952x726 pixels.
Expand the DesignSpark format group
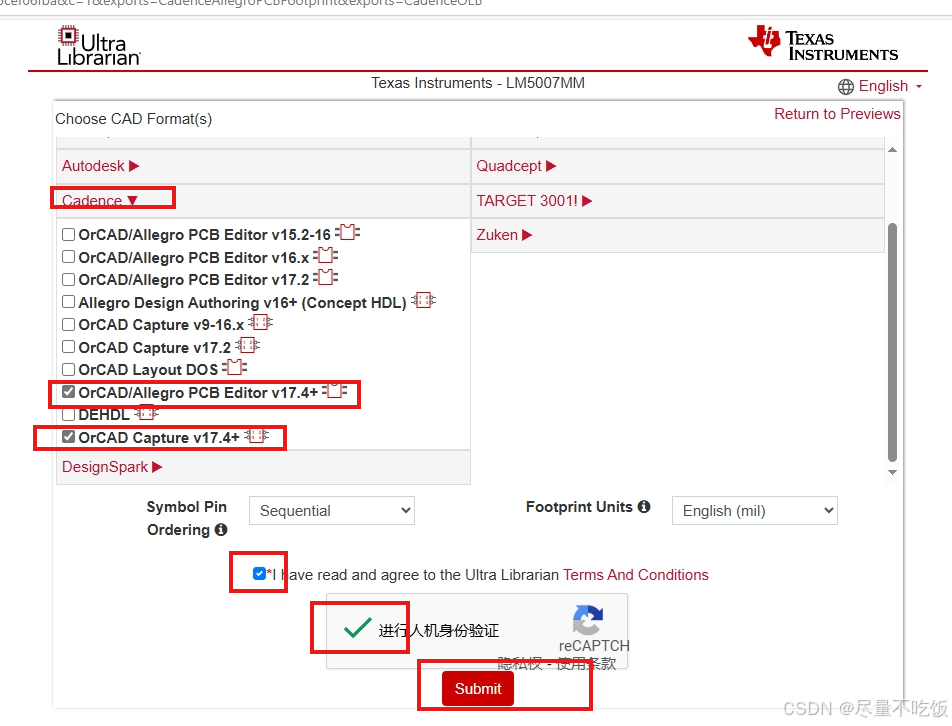(112, 467)
